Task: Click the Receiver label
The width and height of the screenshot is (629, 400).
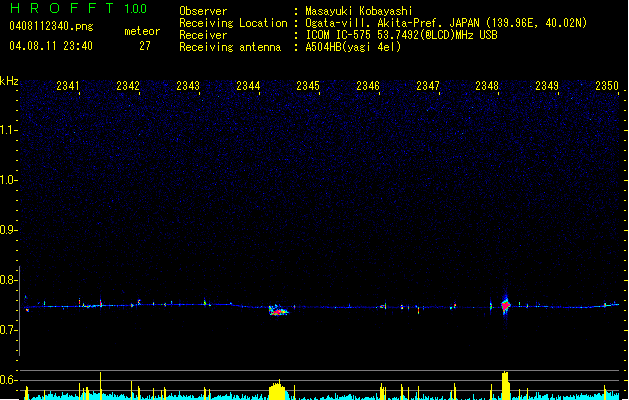Action: [x=203, y=35]
